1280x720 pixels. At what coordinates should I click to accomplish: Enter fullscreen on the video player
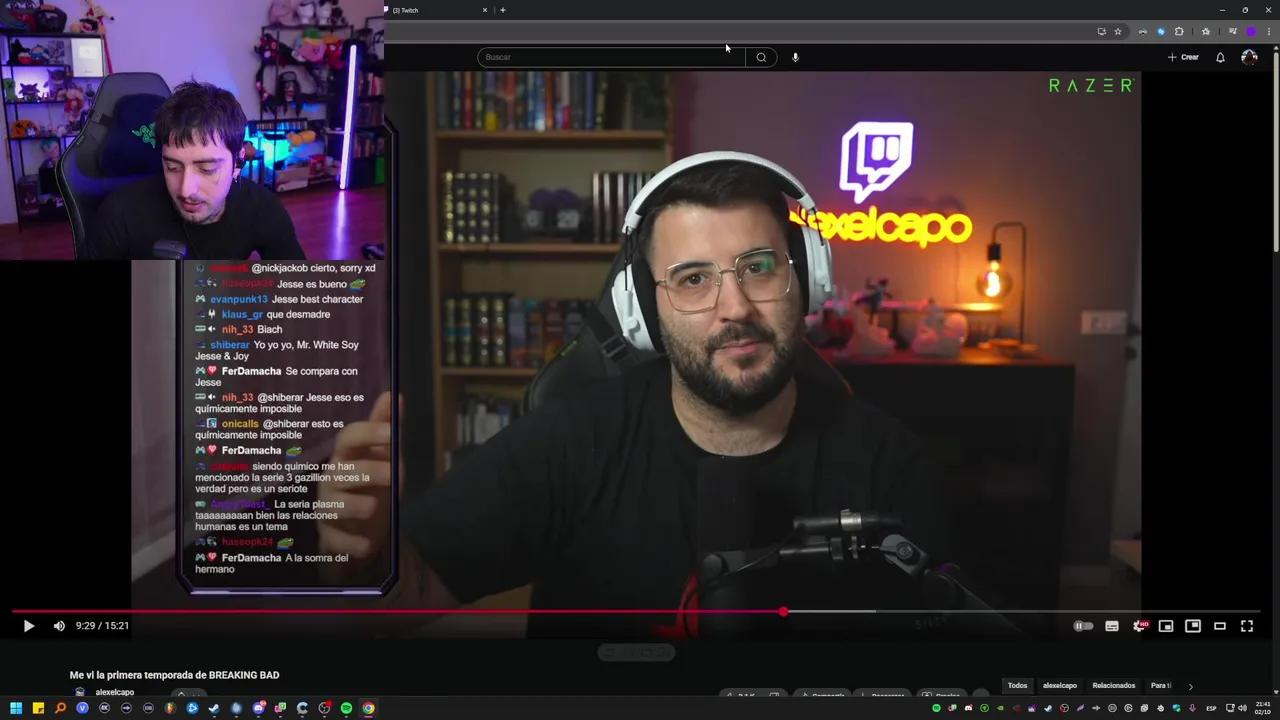click(x=1247, y=626)
